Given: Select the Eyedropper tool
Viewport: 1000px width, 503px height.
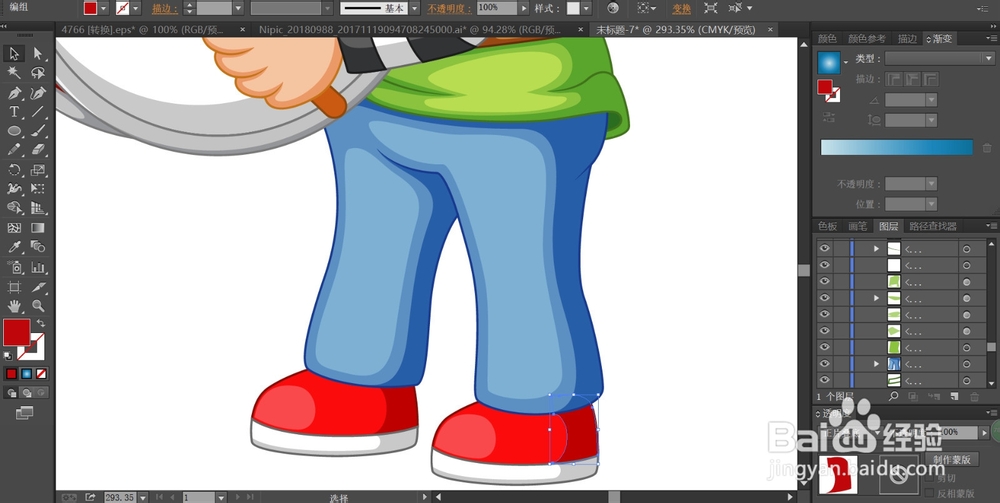Looking at the screenshot, I should 14,247.
